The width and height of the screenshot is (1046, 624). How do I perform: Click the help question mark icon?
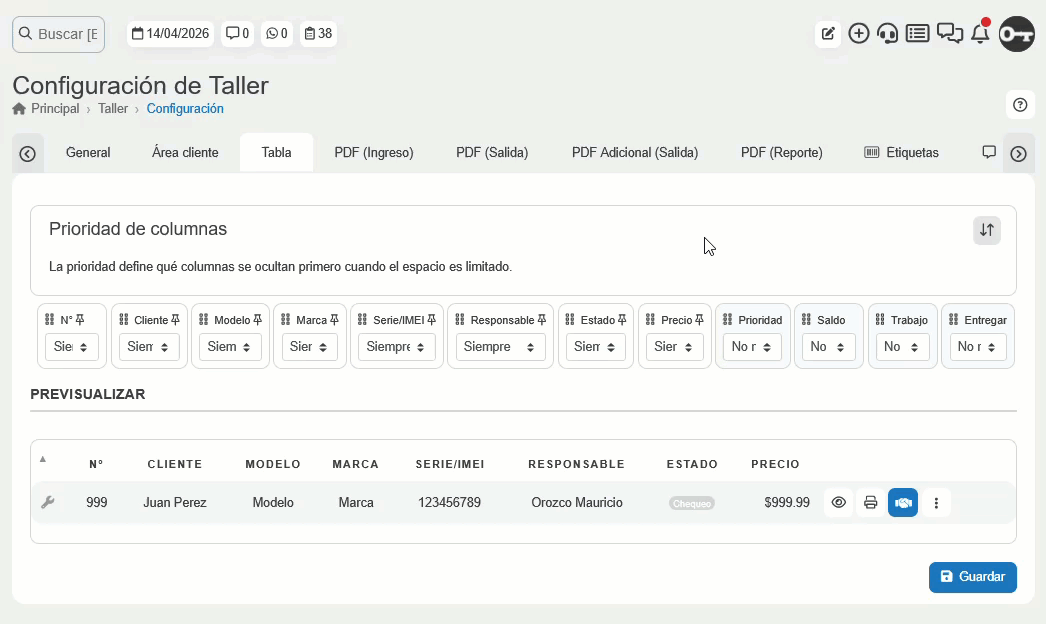1019,105
